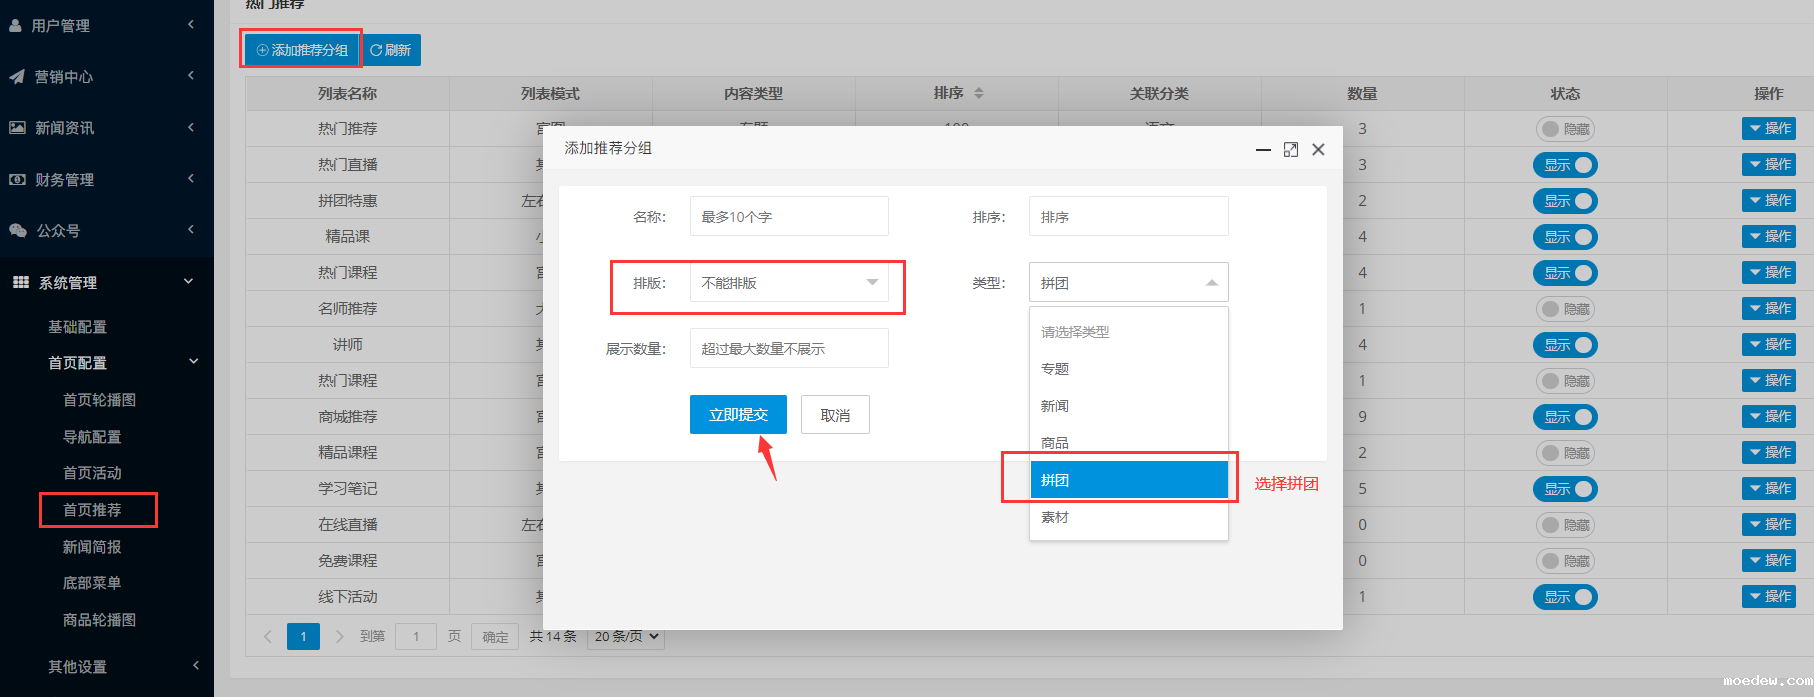Click the 系统管理 grid icon
This screenshot has height=697, width=1814.
(20, 283)
